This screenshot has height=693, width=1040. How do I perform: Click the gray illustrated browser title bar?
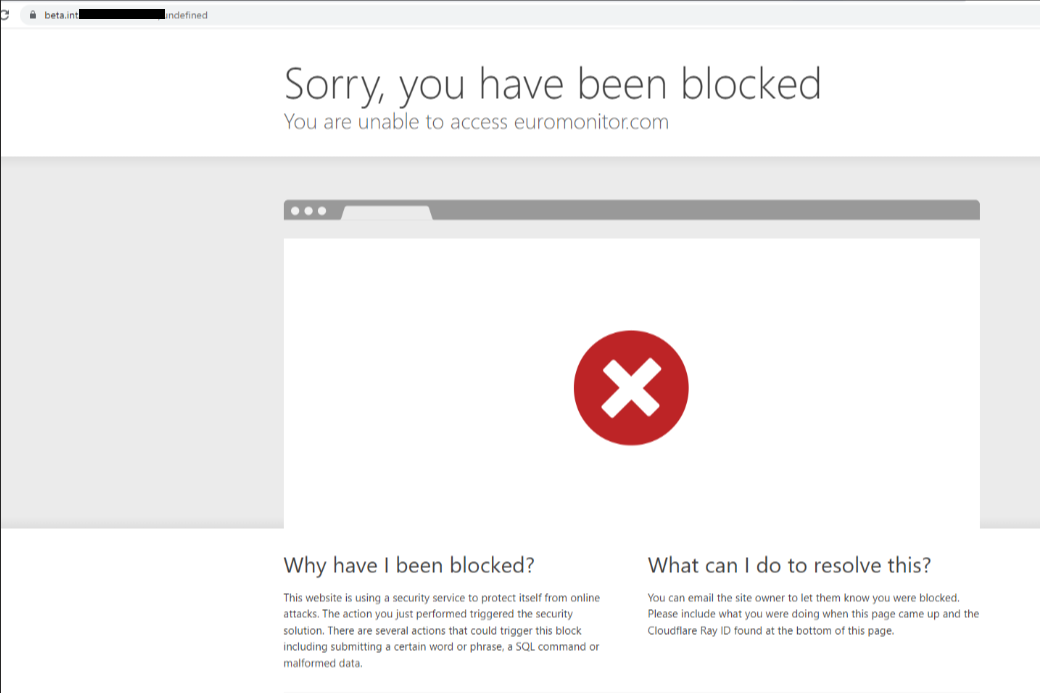click(700, 210)
